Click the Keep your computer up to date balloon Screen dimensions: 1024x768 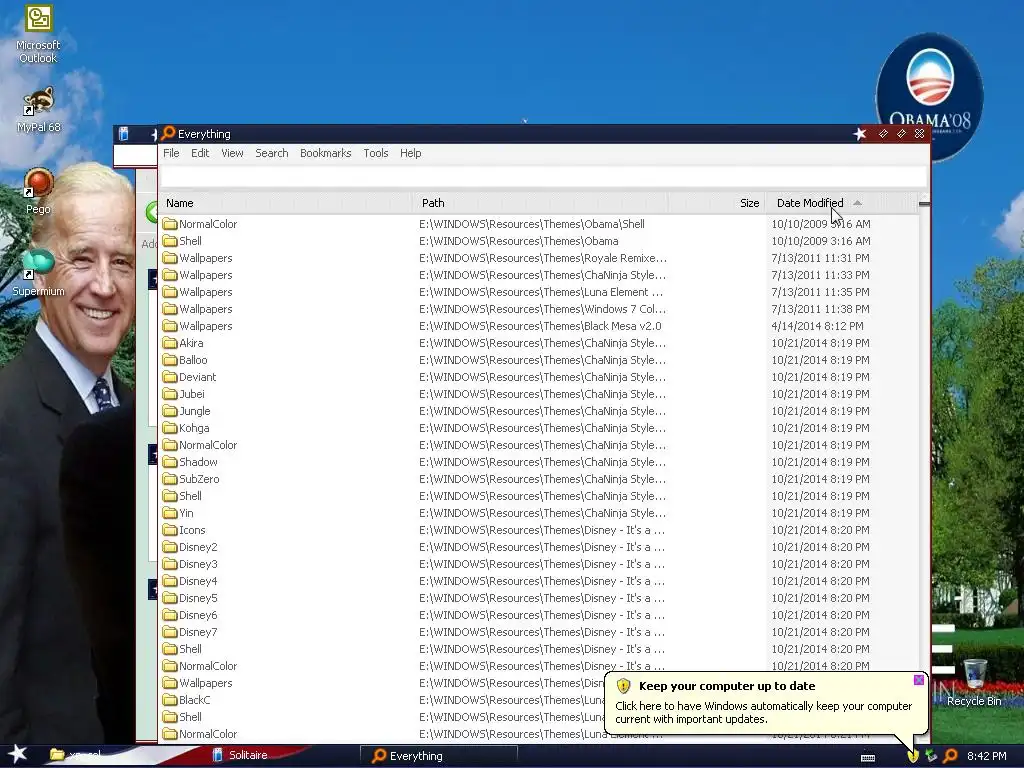(x=765, y=703)
